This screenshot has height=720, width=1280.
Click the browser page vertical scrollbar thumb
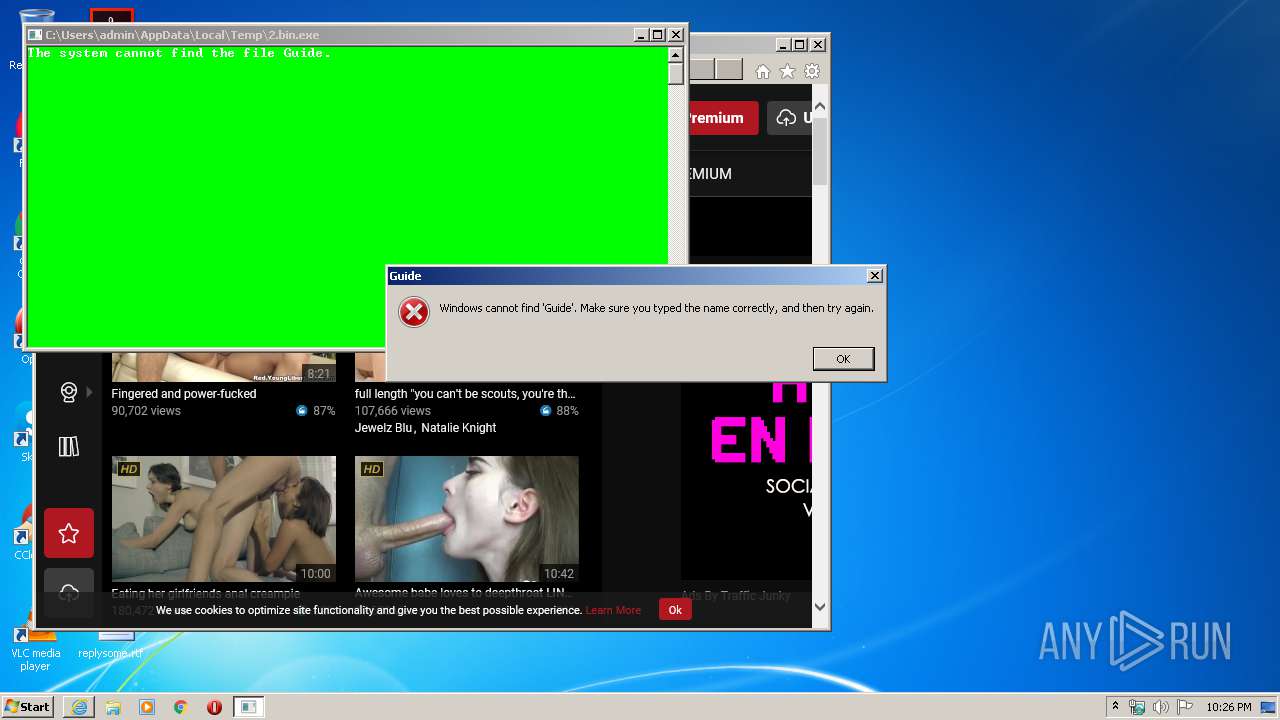pyautogui.click(x=820, y=150)
